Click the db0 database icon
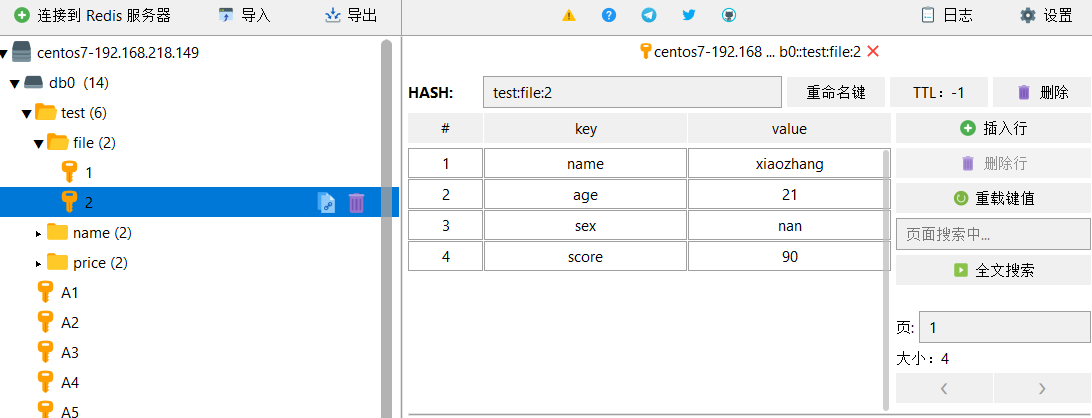The width and height of the screenshot is (1092, 418). (33, 83)
